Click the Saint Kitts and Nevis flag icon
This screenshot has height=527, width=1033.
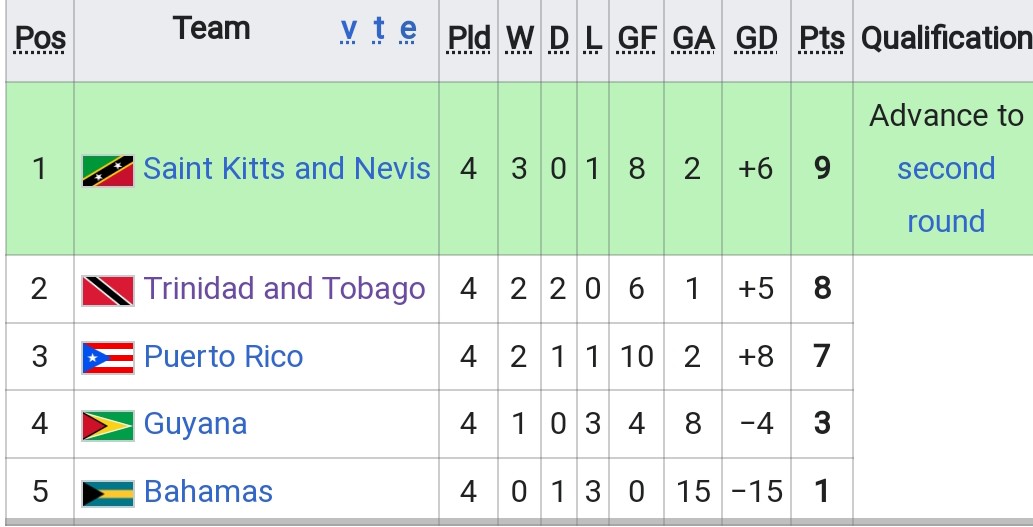tap(108, 170)
